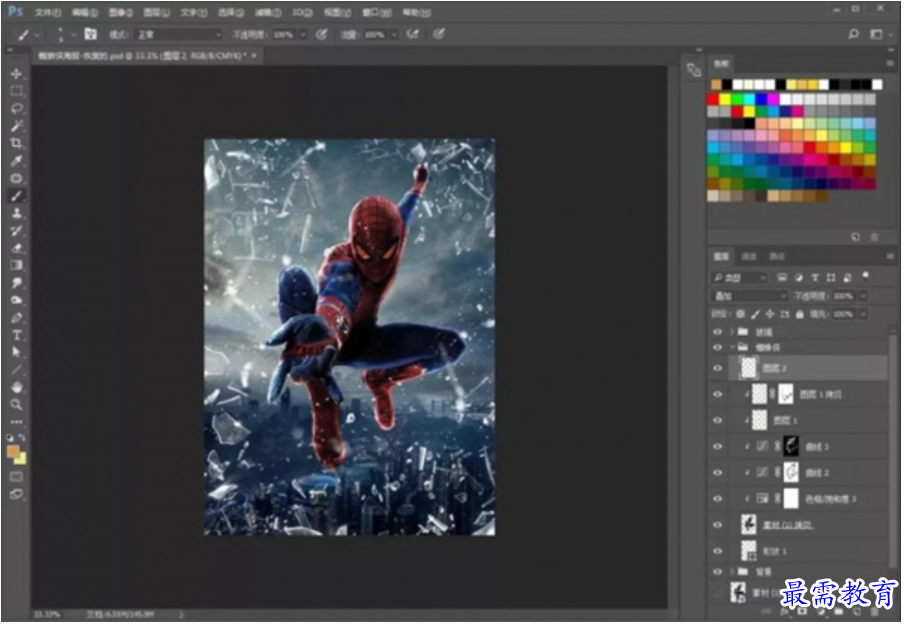
Task: Select the Zoom tool
Action: 16,405
